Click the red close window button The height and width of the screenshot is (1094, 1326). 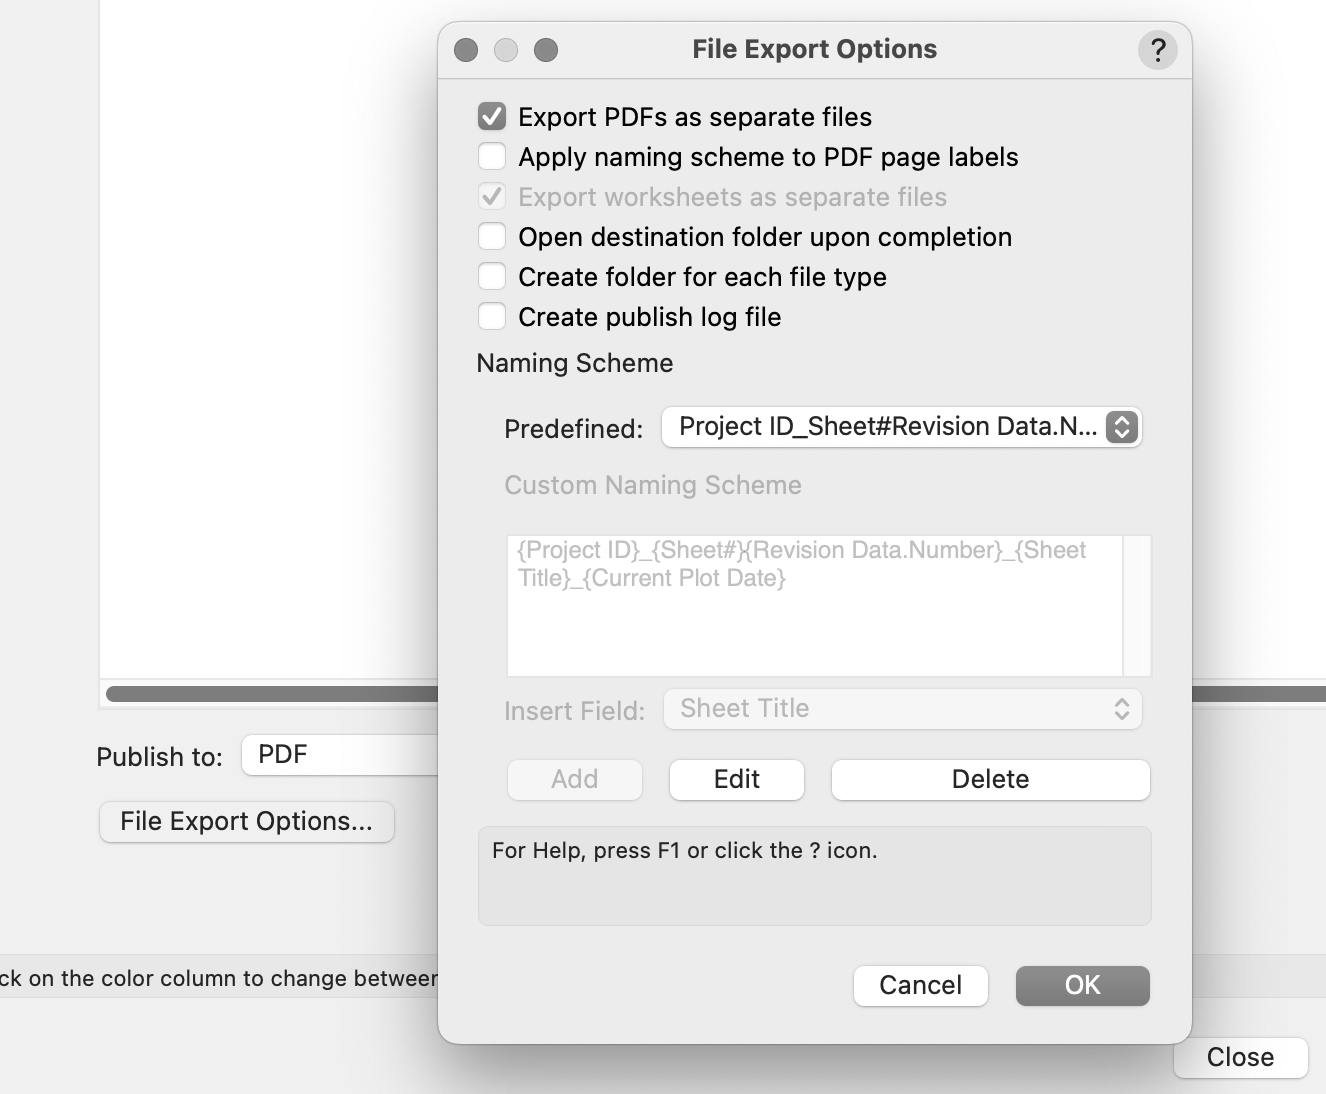466,50
